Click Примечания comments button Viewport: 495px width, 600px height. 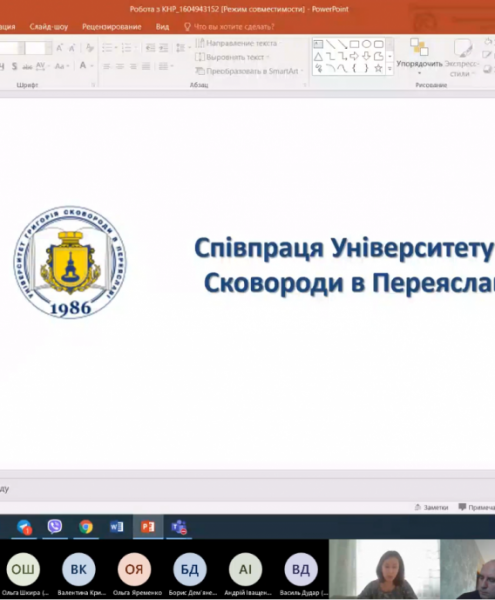coord(477,507)
